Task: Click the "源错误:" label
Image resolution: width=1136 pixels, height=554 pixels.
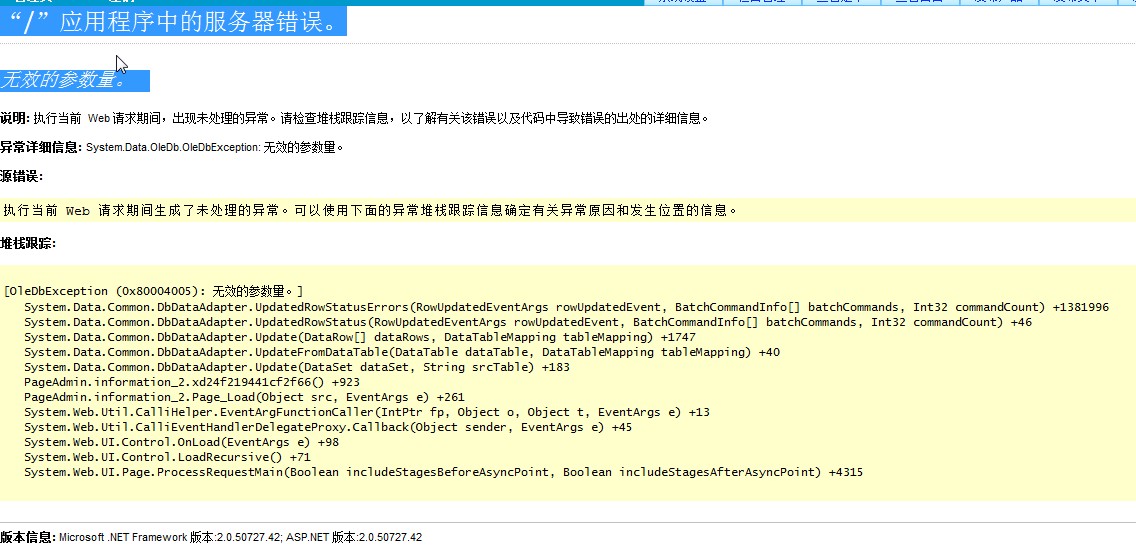Action: tap(21, 177)
